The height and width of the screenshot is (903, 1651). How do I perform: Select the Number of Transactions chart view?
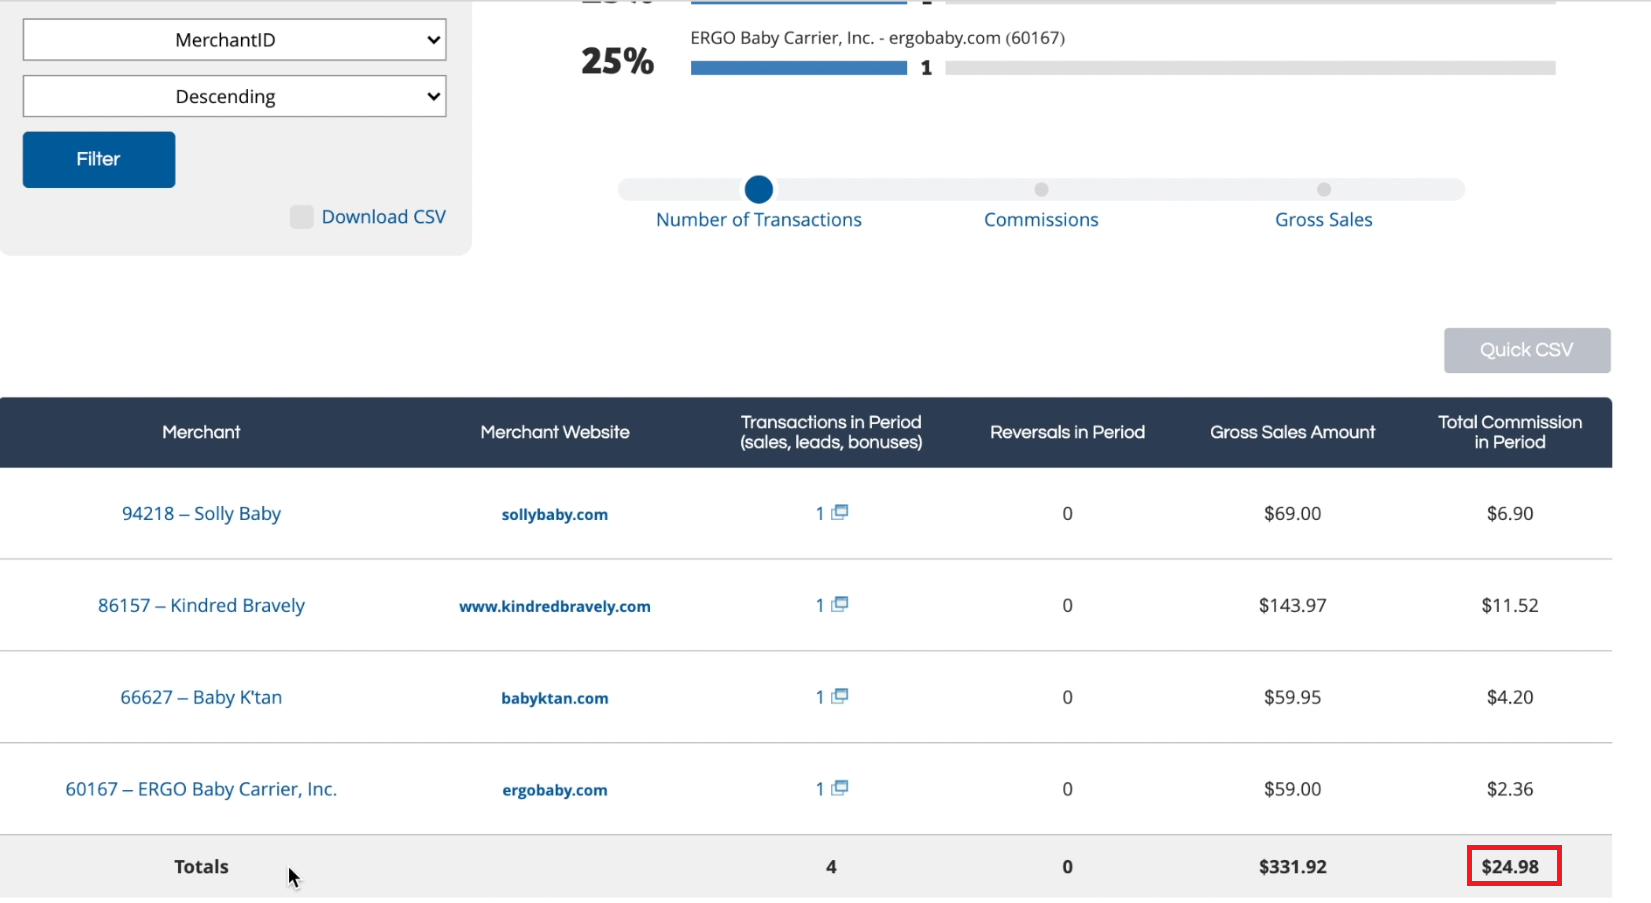coord(758,220)
